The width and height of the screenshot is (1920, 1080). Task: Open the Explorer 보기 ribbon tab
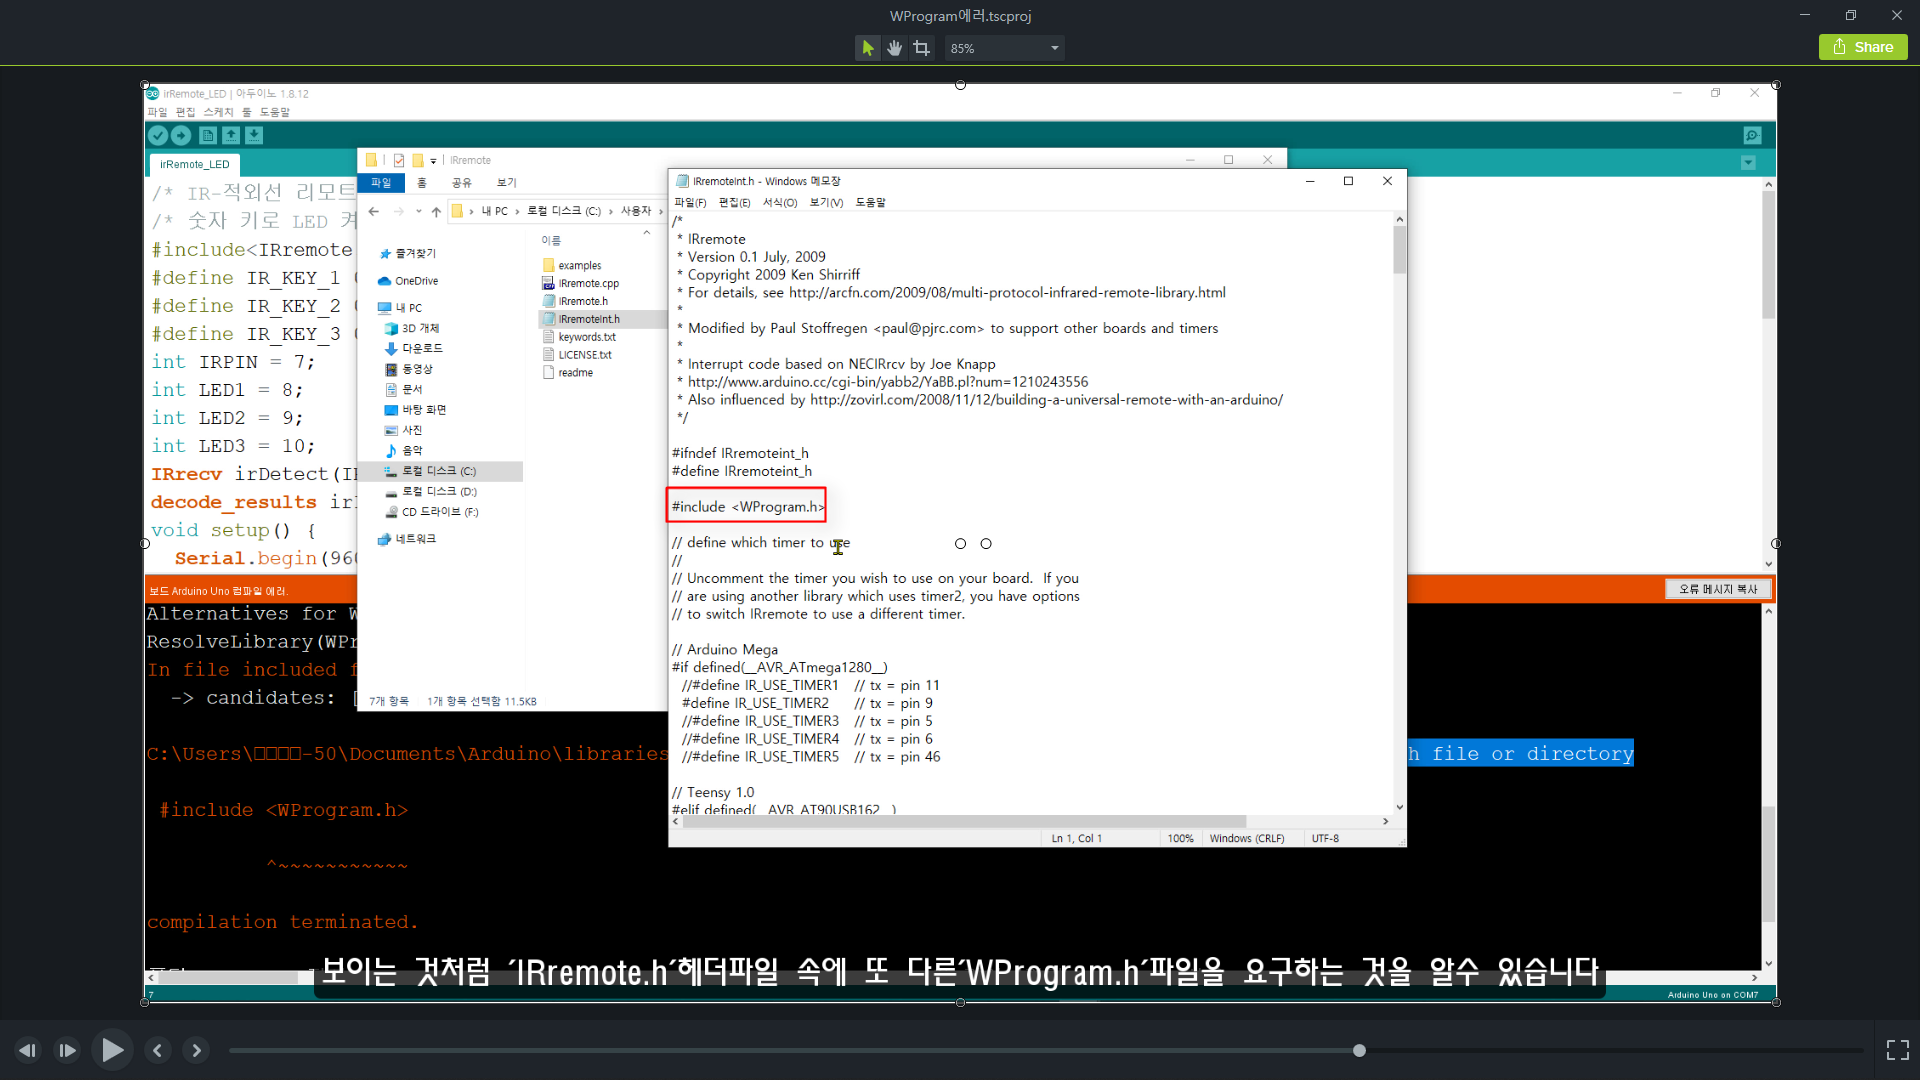coord(506,183)
